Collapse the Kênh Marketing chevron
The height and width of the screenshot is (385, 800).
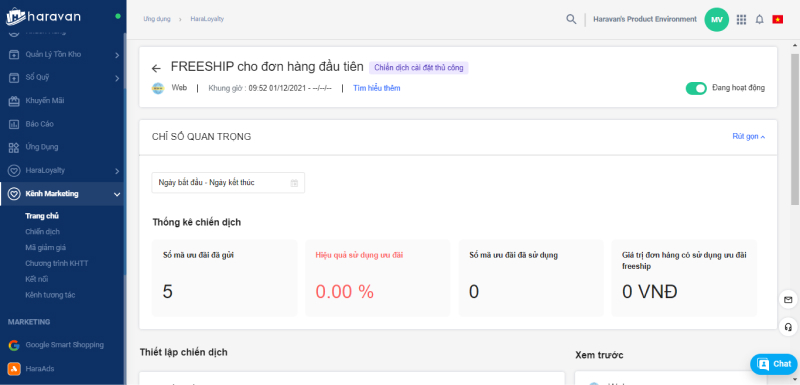click(117, 194)
